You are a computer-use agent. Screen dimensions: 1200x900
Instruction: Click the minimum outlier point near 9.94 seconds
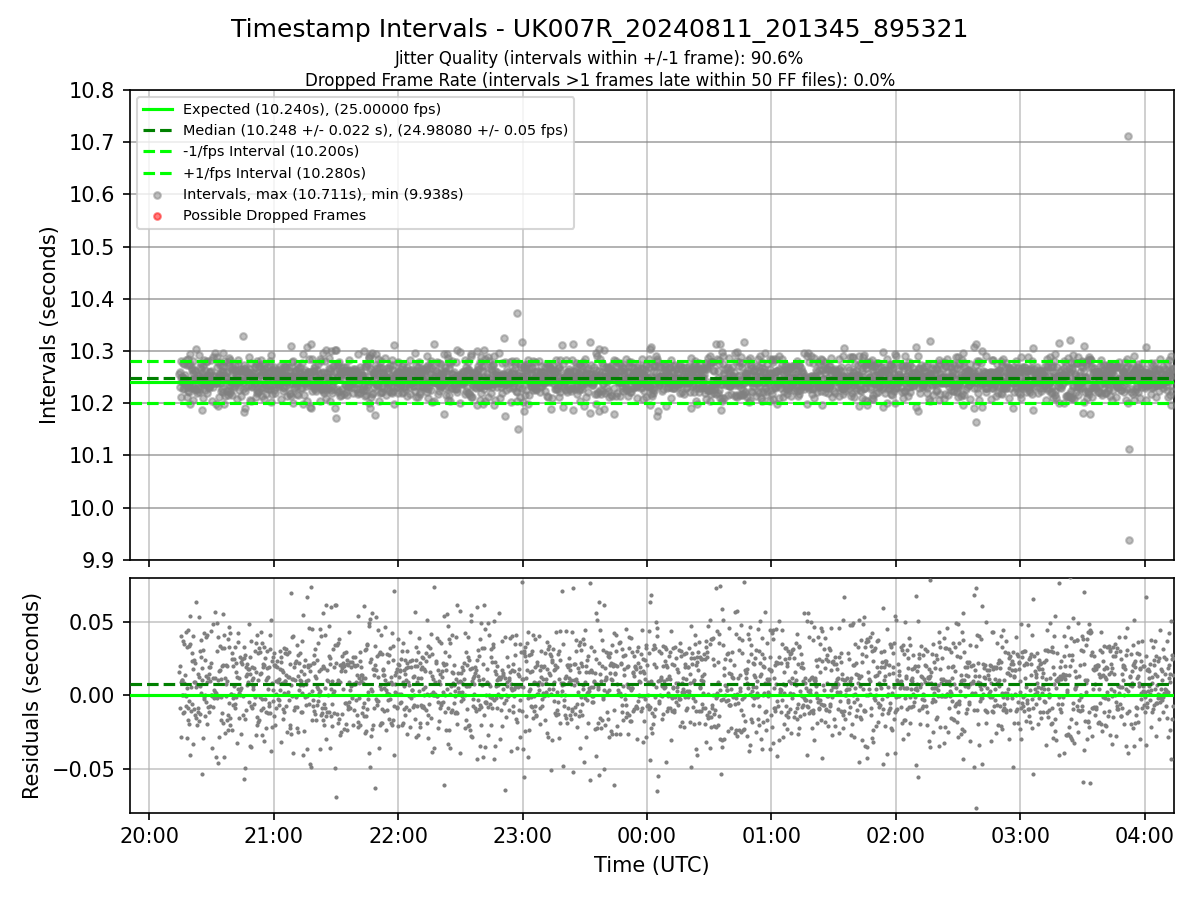click(x=1129, y=540)
